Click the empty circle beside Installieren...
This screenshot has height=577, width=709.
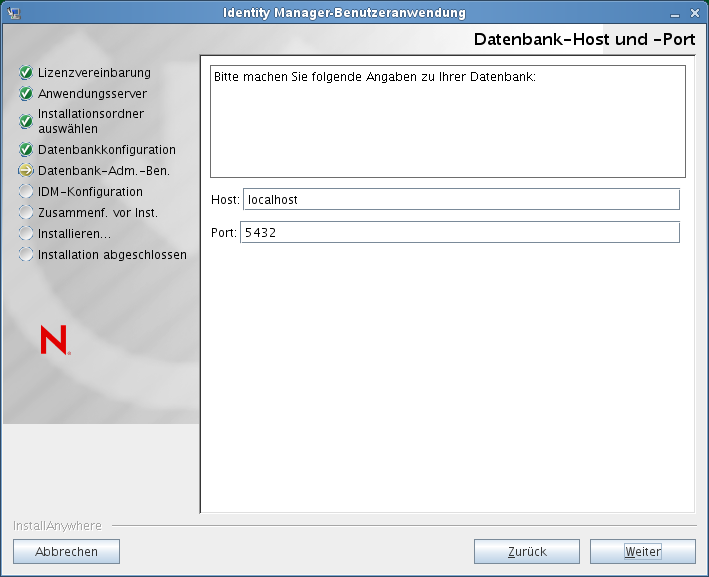pos(26,233)
